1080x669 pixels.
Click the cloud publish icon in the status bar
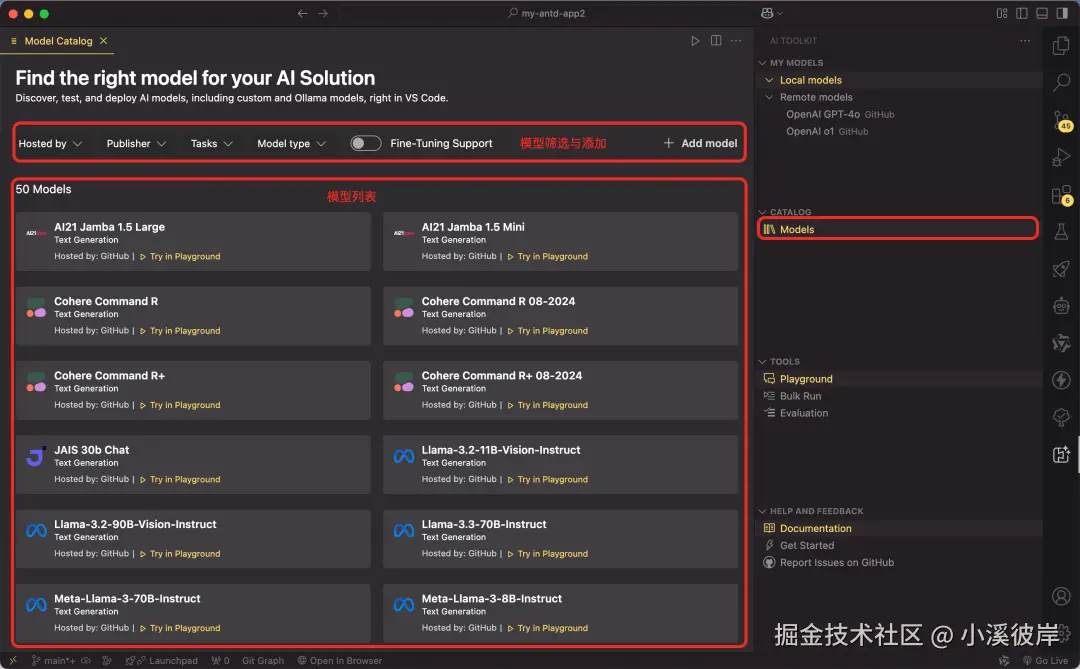coord(86,660)
